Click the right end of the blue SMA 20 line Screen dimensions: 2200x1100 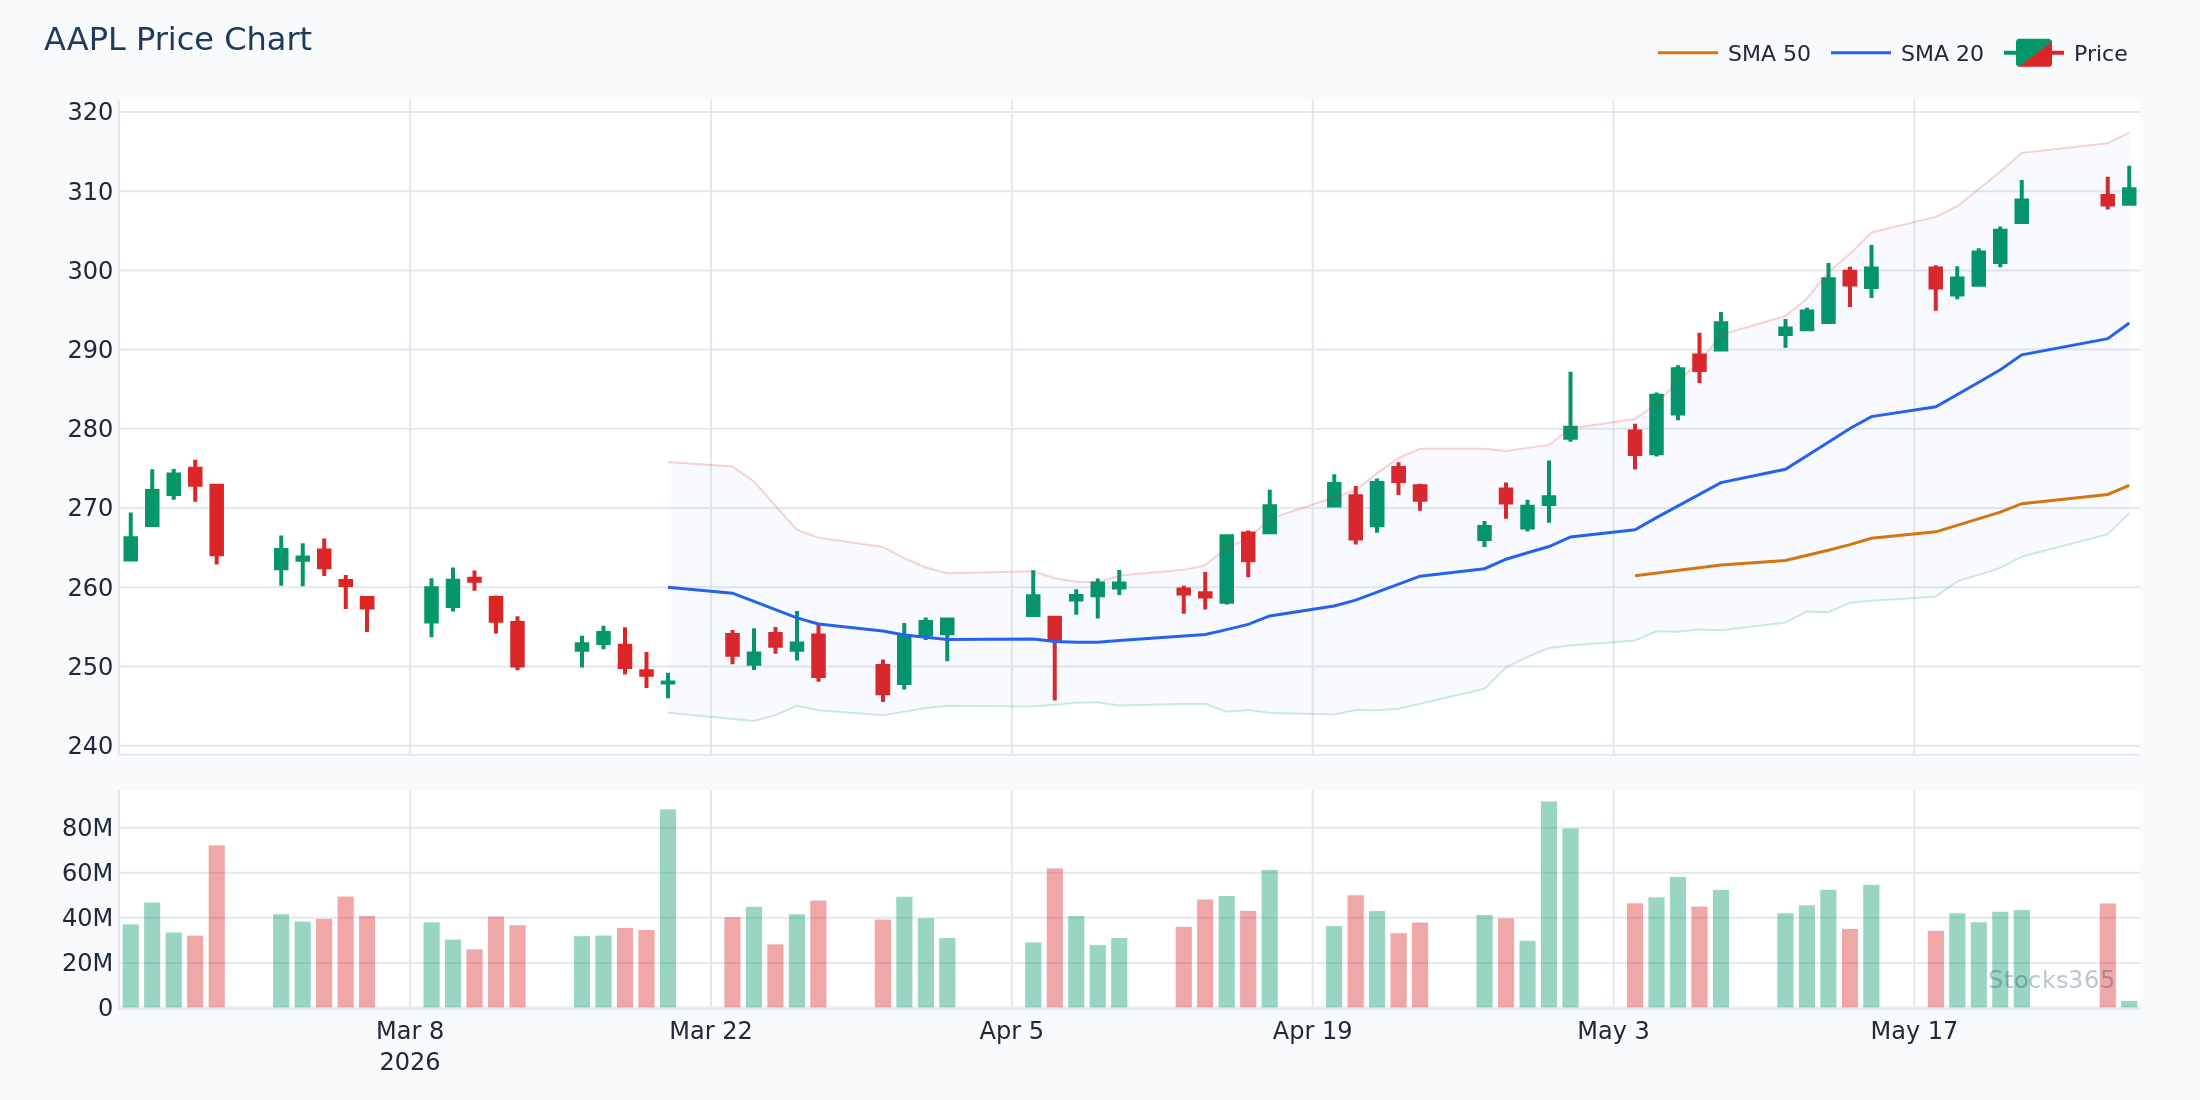(x=2128, y=324)
